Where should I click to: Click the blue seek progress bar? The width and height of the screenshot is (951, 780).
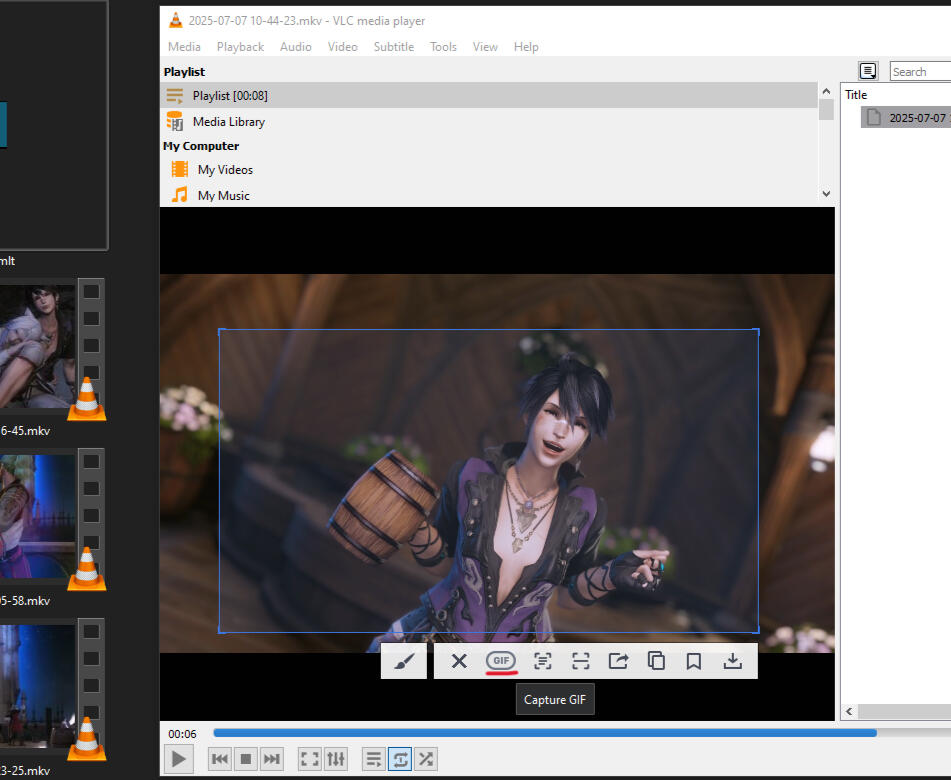click(545, 733)
